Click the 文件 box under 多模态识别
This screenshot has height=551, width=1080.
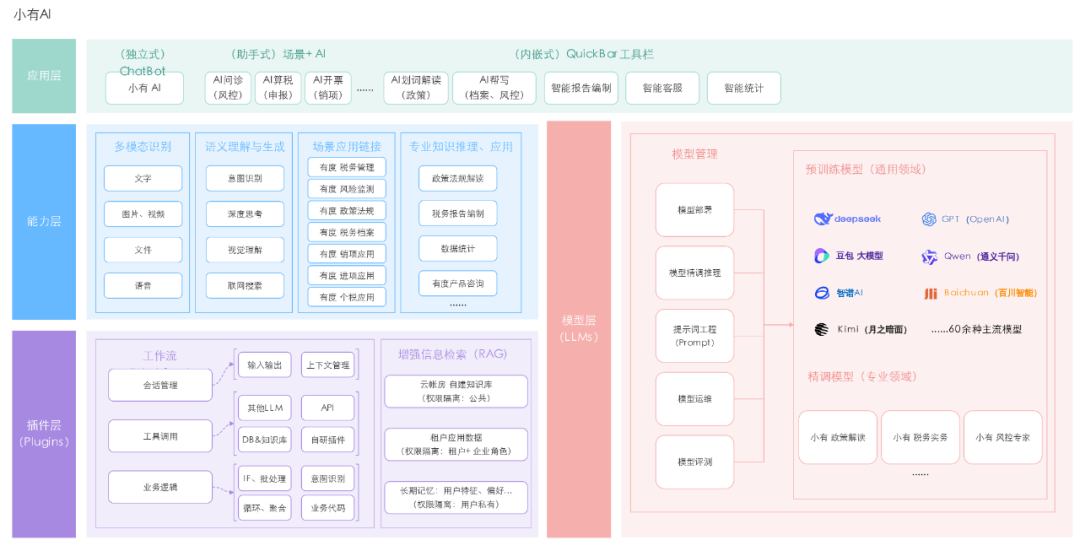pyautogui.click(x=143, y=250)
